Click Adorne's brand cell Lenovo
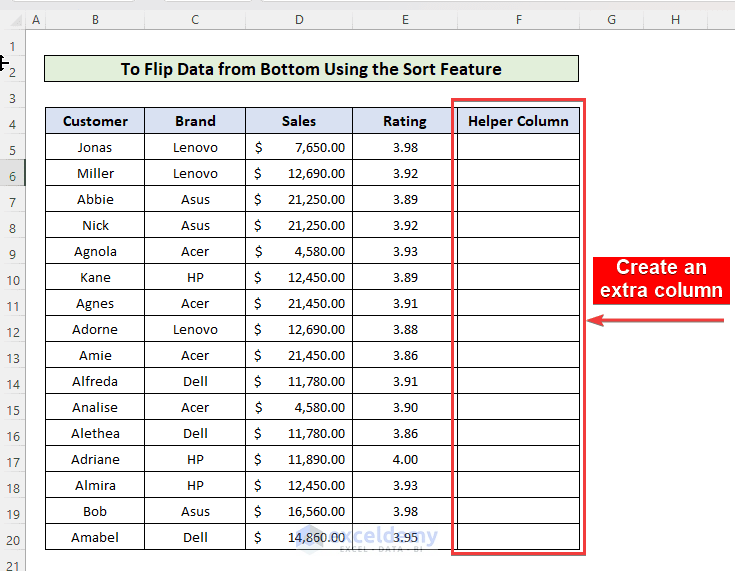The width and height of the screenshot is (735, 571). click(195, 329)
